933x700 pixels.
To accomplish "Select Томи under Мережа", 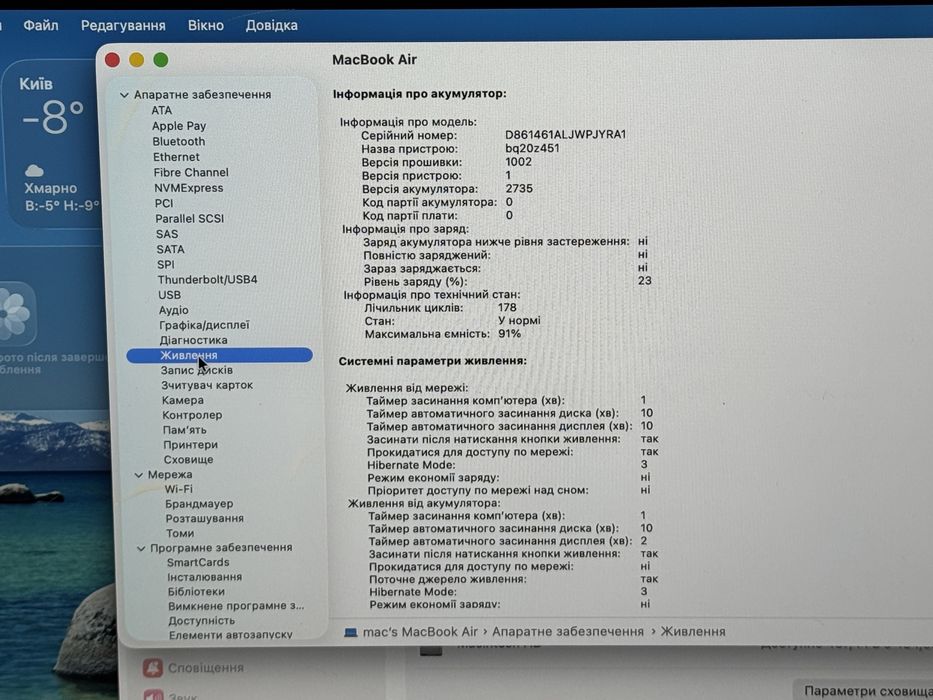I will [180, 533].
